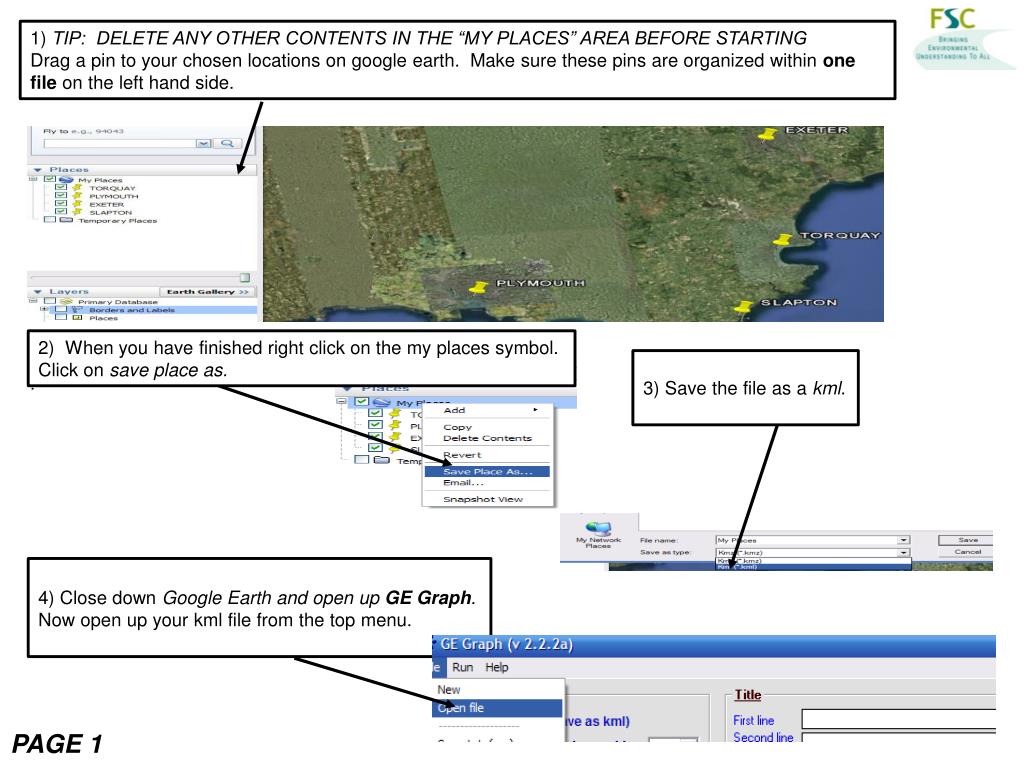Choose Delete Contents in context menu

coord(488,438)
